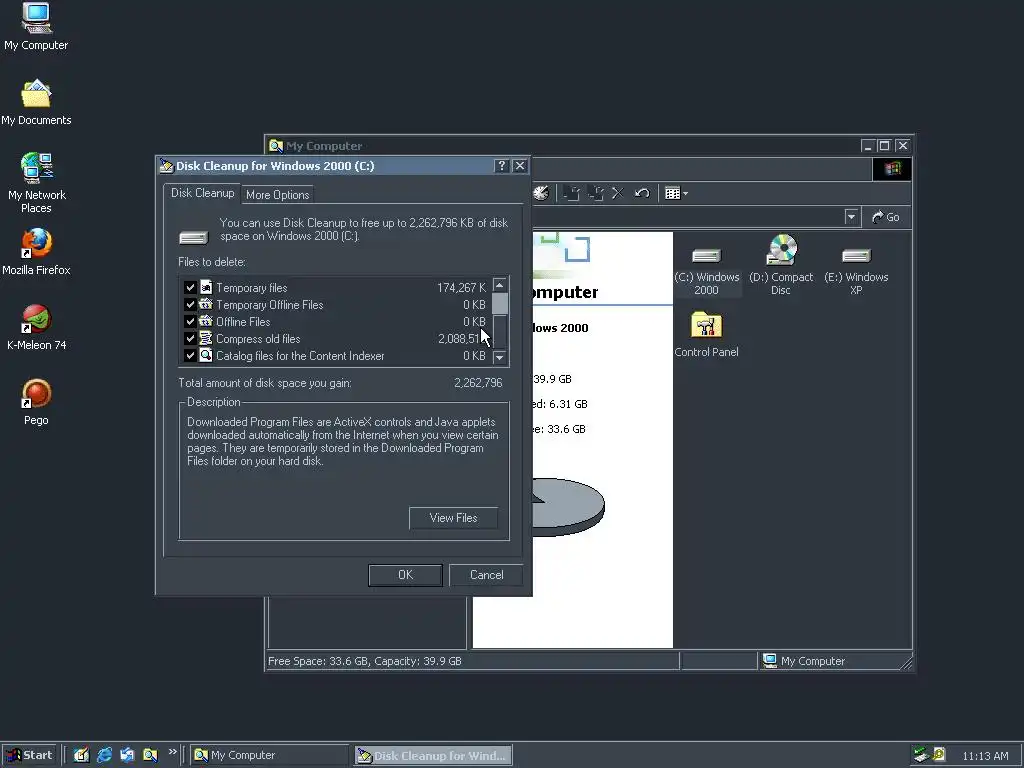Select the (C:) Windows 2000 drive
1024x768 pixels.
(707, 271)
